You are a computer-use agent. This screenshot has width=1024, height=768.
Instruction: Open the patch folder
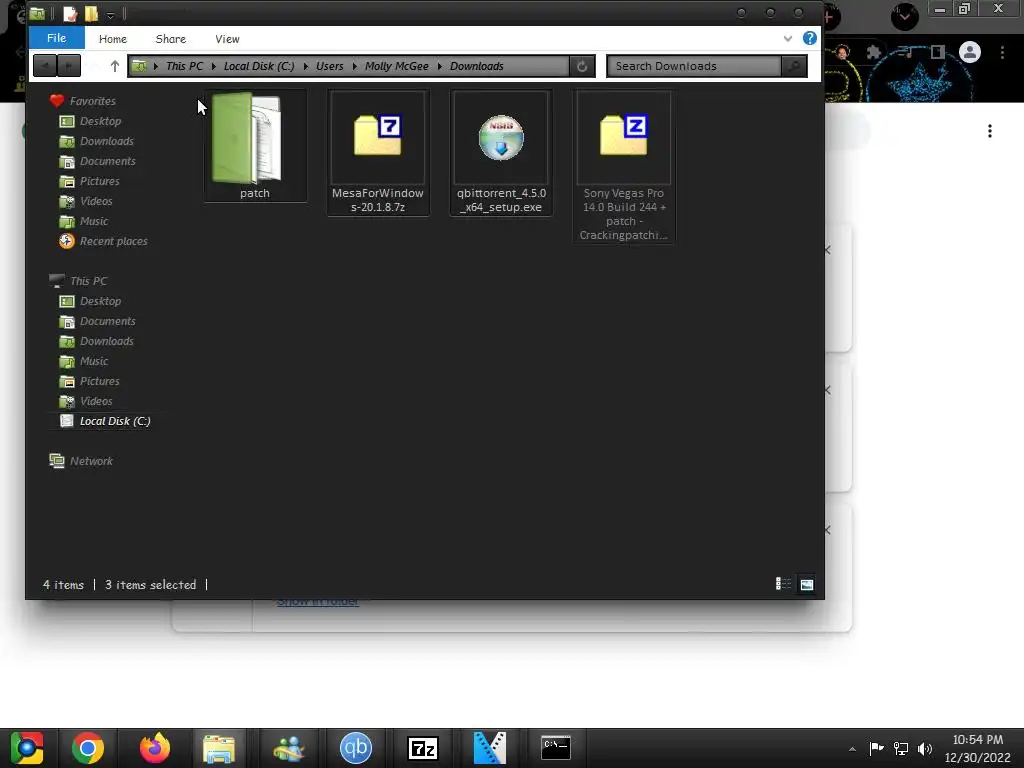coord(255,146)
